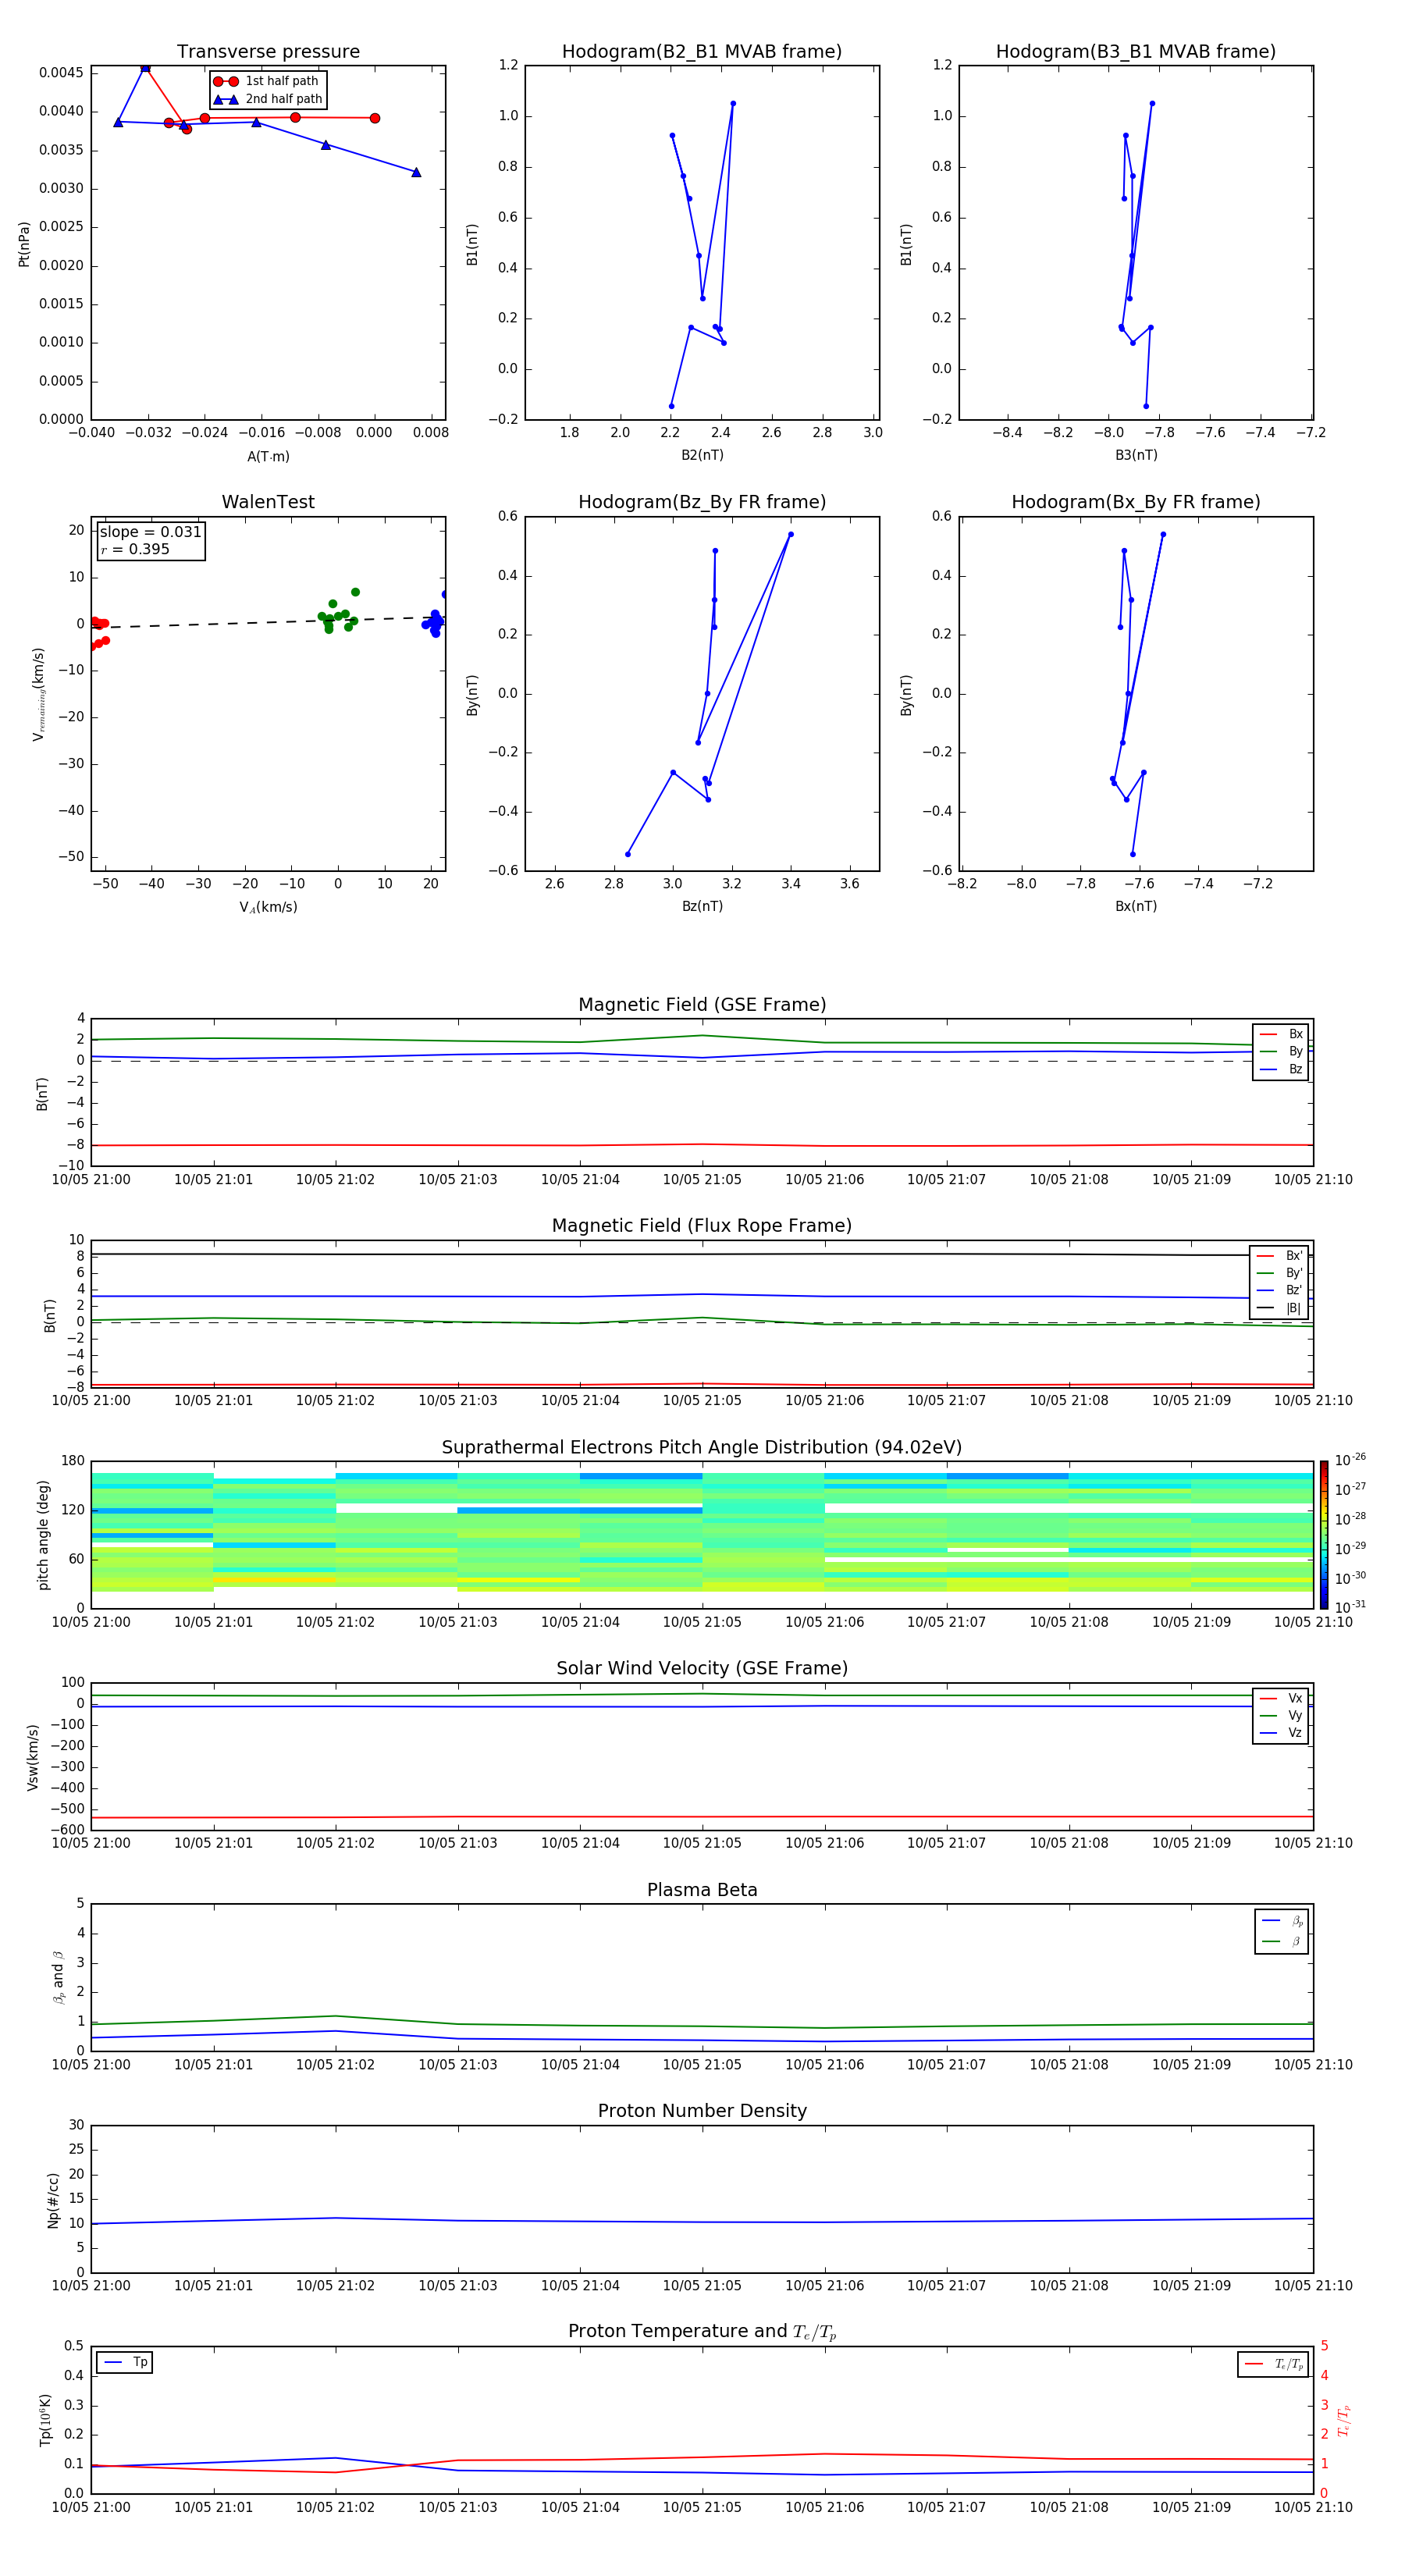Click the red Bx line in GSE plot
Viewport: 1405px width, 2576px height.
tap(702, 1145)
